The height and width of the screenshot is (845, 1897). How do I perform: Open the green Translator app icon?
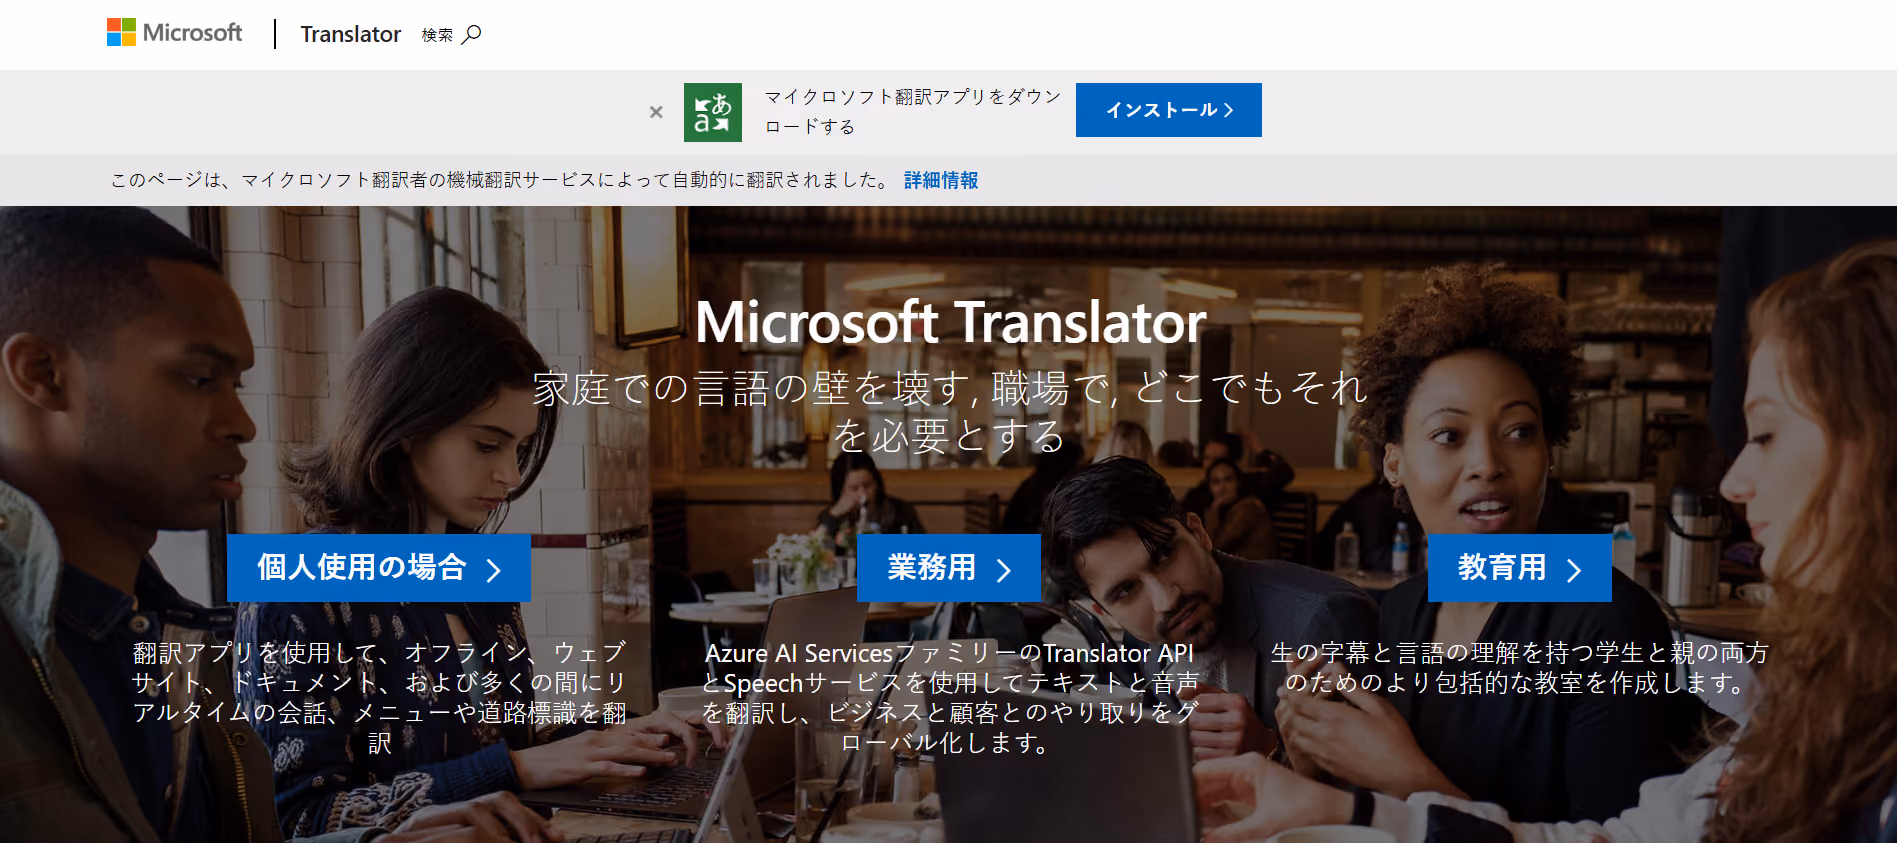coord(713,112)
